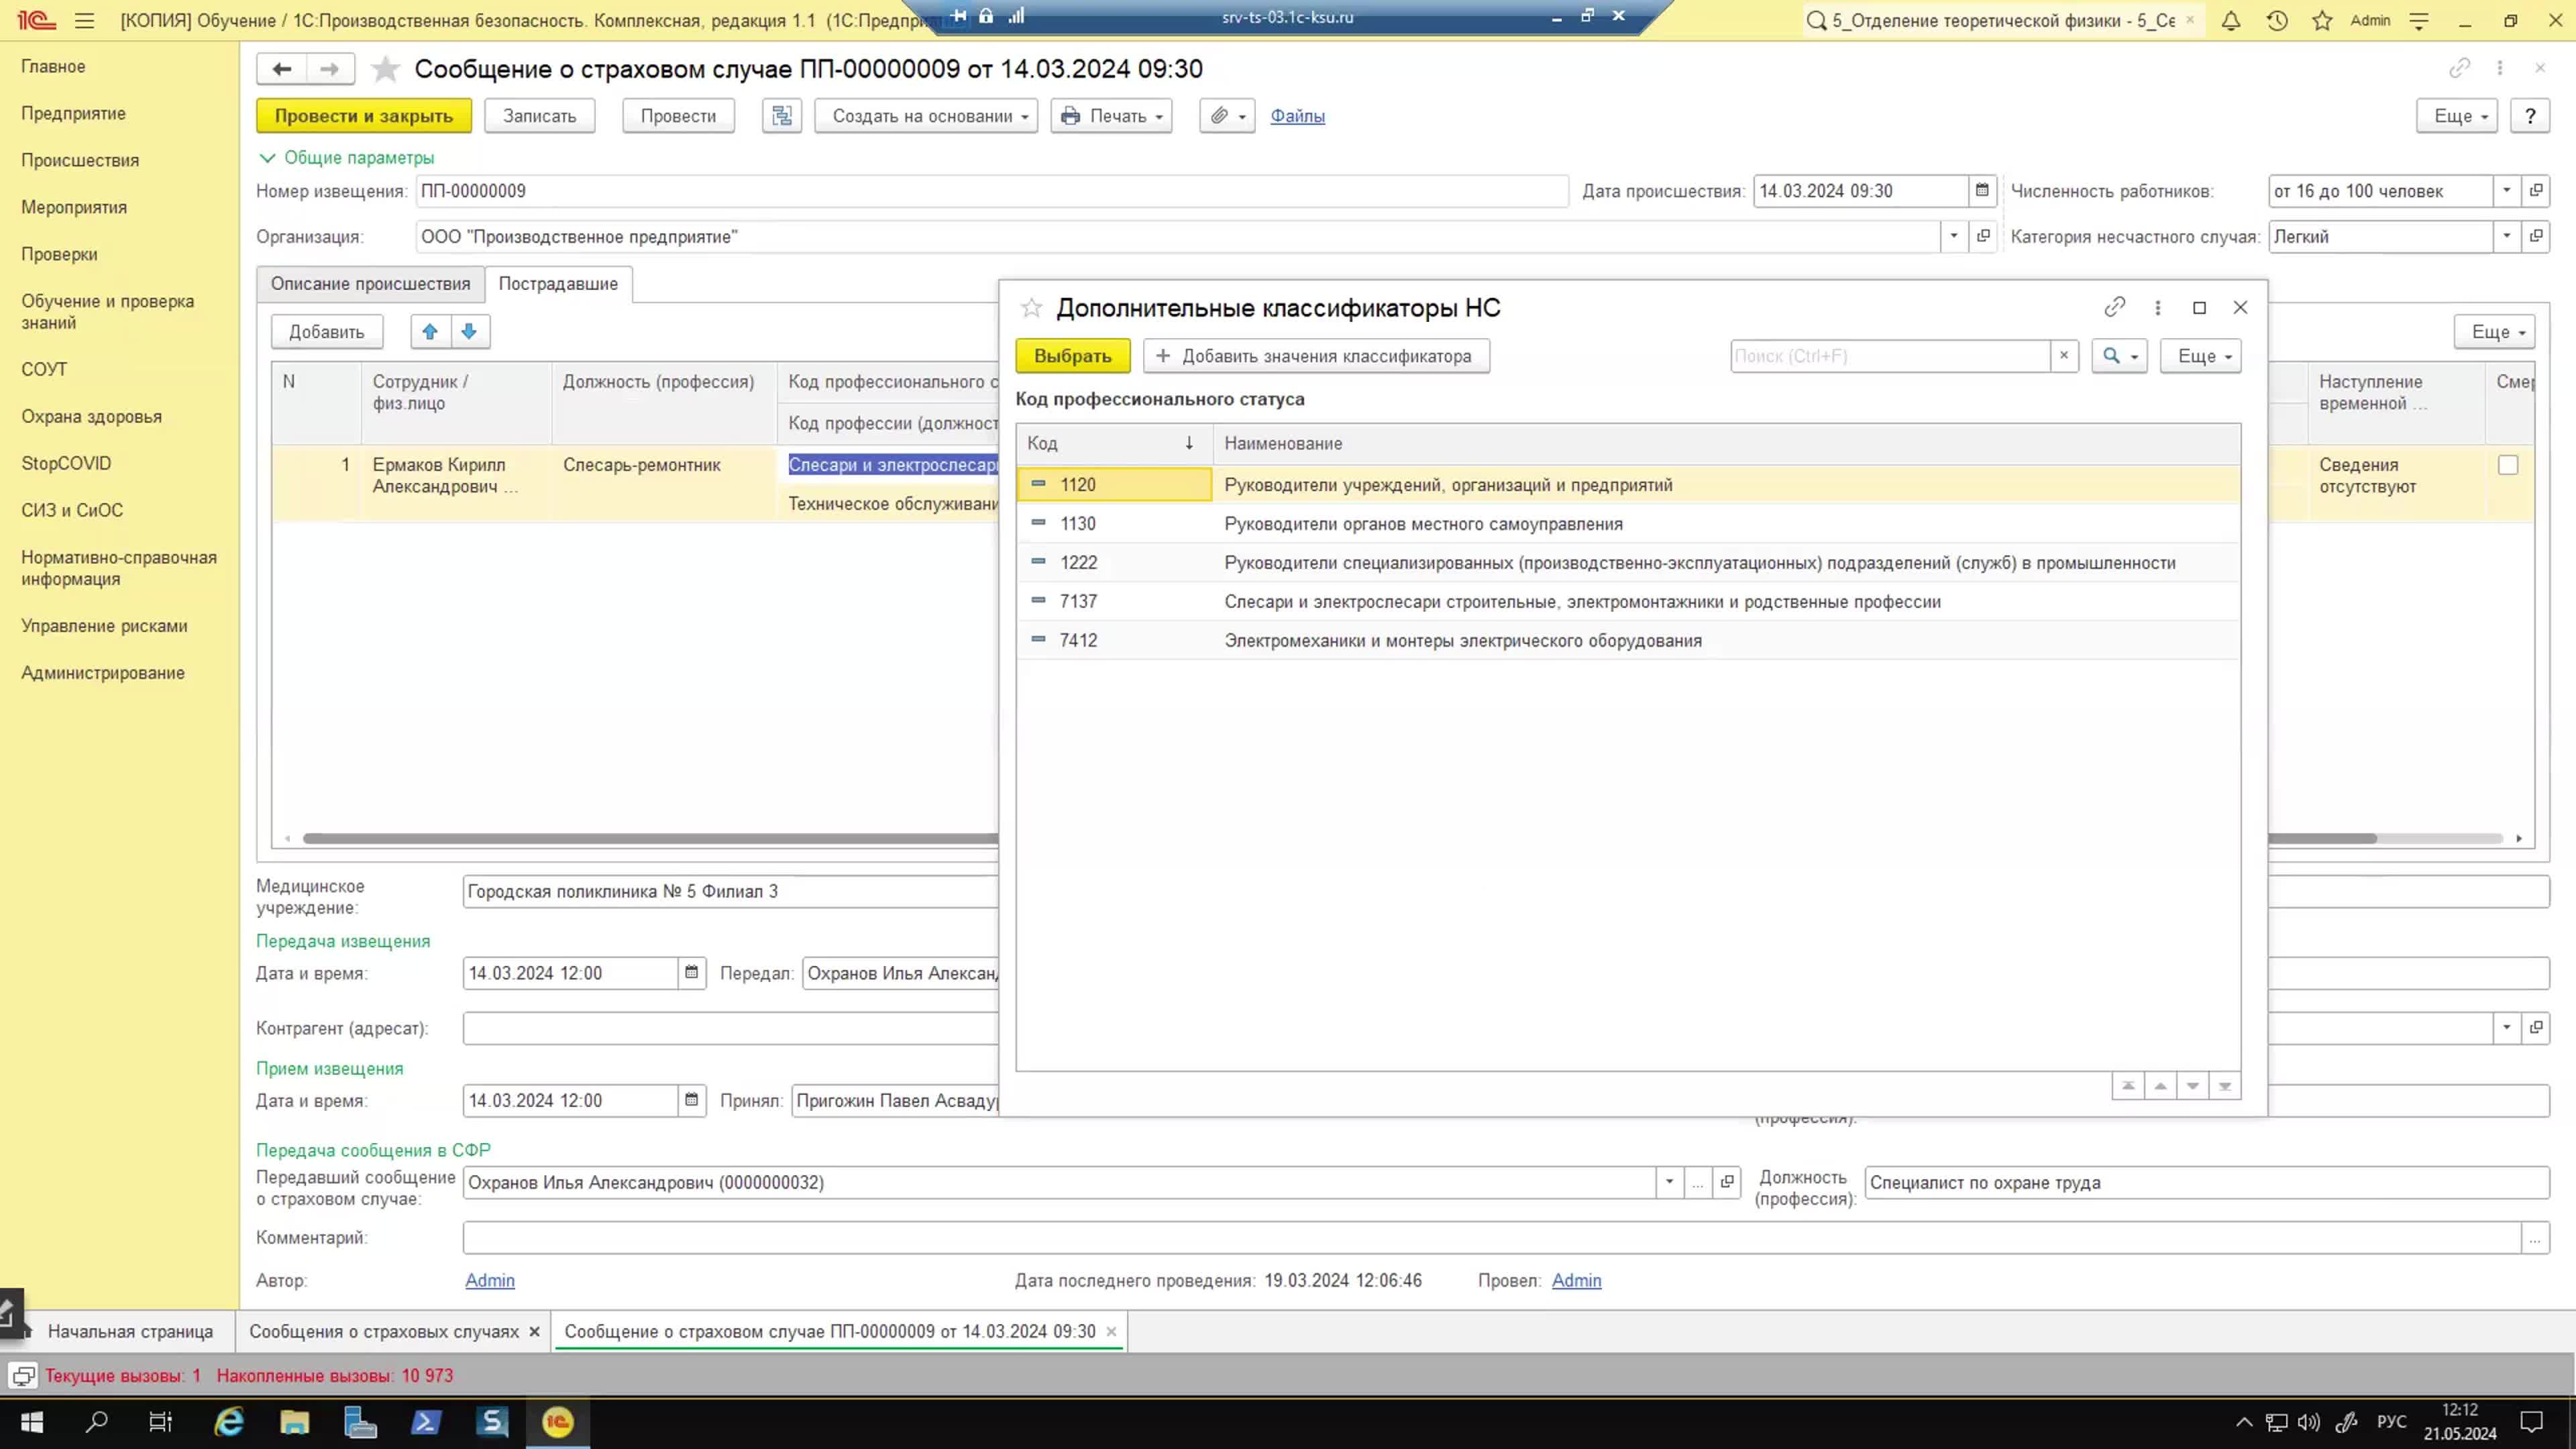Open calendar for notification transfer date
The width and height of the screenshot is (2576, 1449).
tap(691, 973)
